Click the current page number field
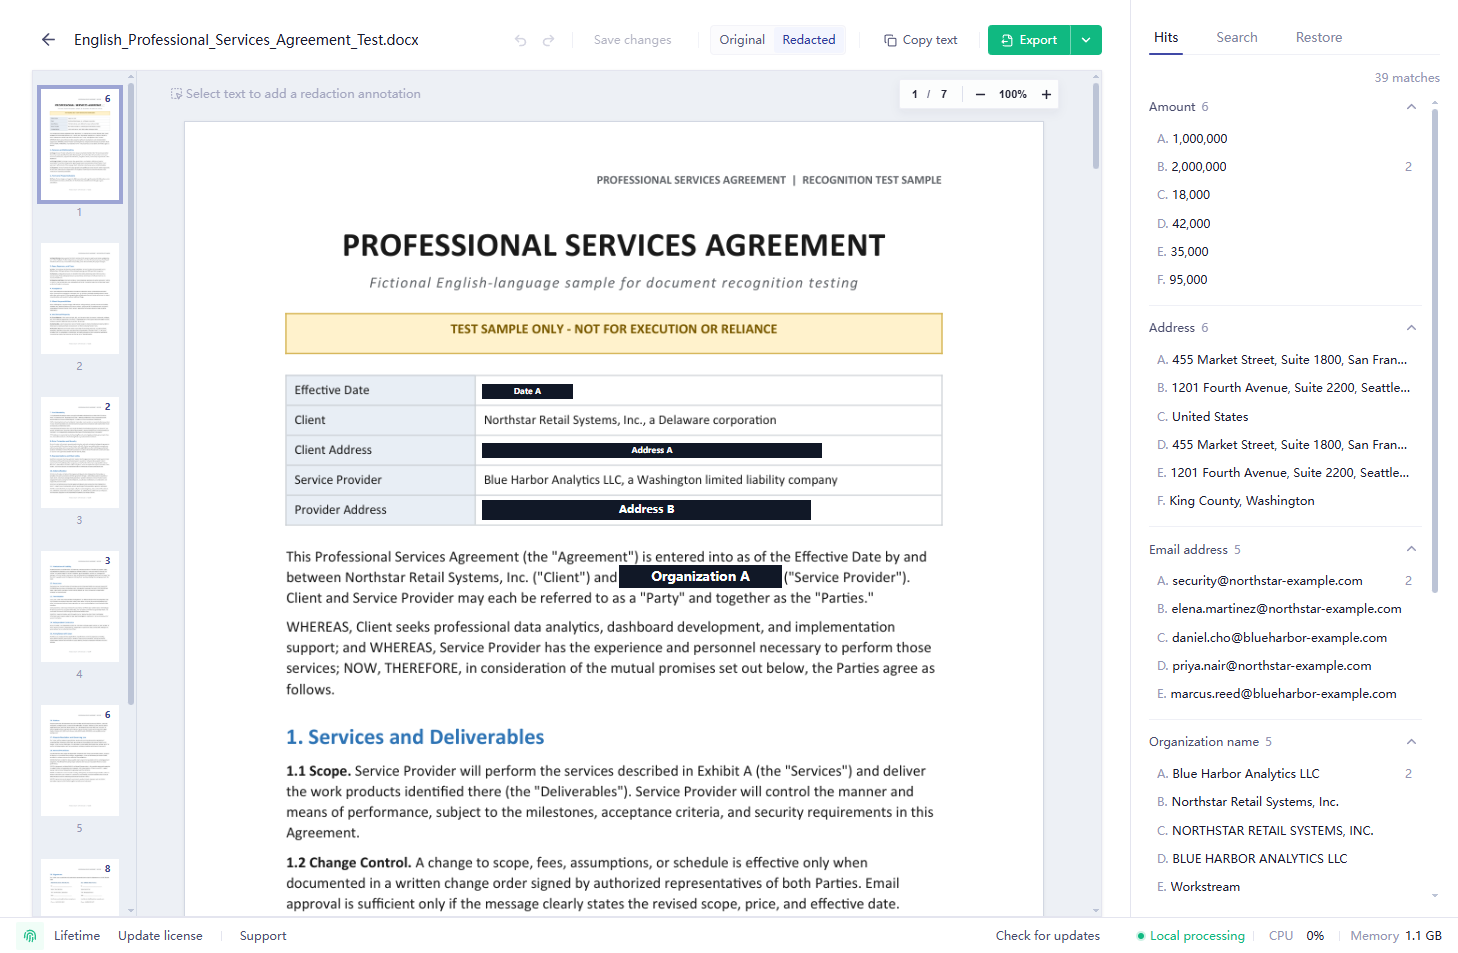The height and width of the screenshot is (953, 1458). pyautogui.click(x=914, y=94)
